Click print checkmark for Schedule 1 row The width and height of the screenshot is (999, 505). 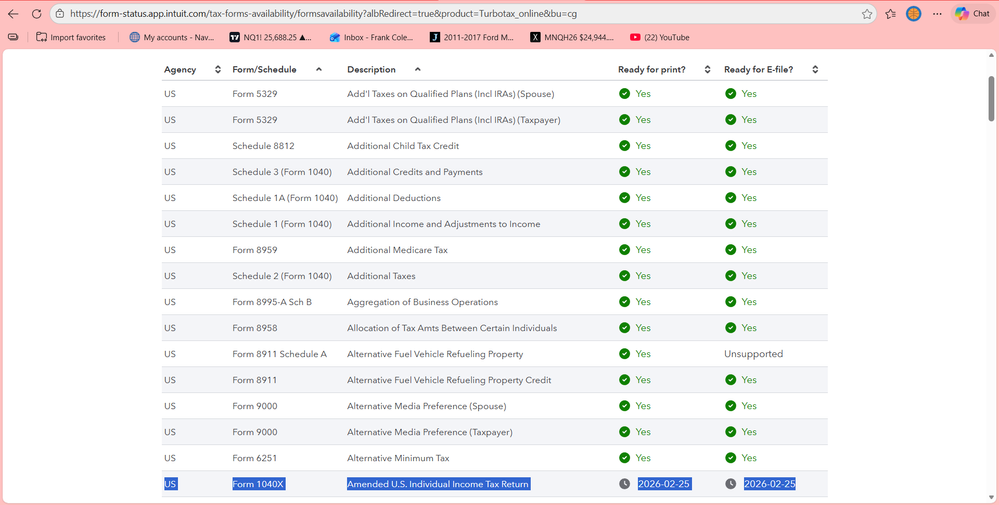tap(624, 224)
